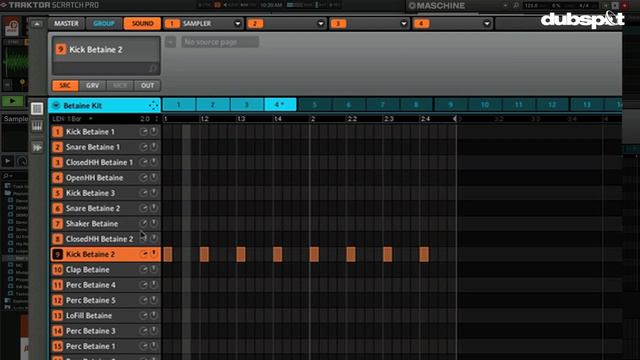
Task: Open the Pattern editor grid view icon
Action: pyautogui.click(x=37, y=109)
